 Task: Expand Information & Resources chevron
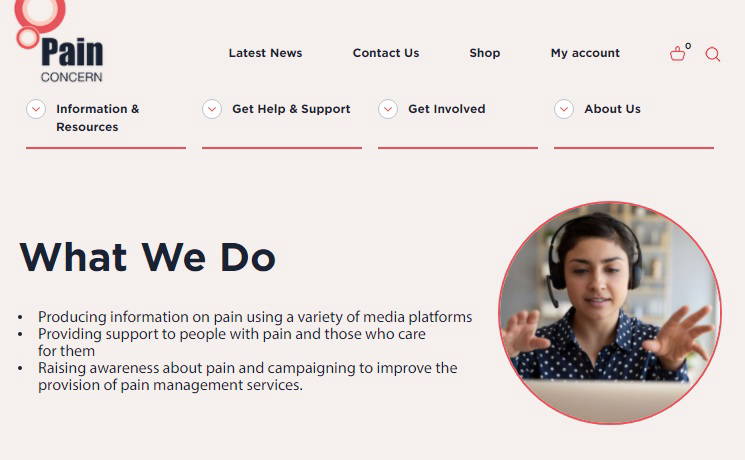pyautogui.click(x=36, y=109)
